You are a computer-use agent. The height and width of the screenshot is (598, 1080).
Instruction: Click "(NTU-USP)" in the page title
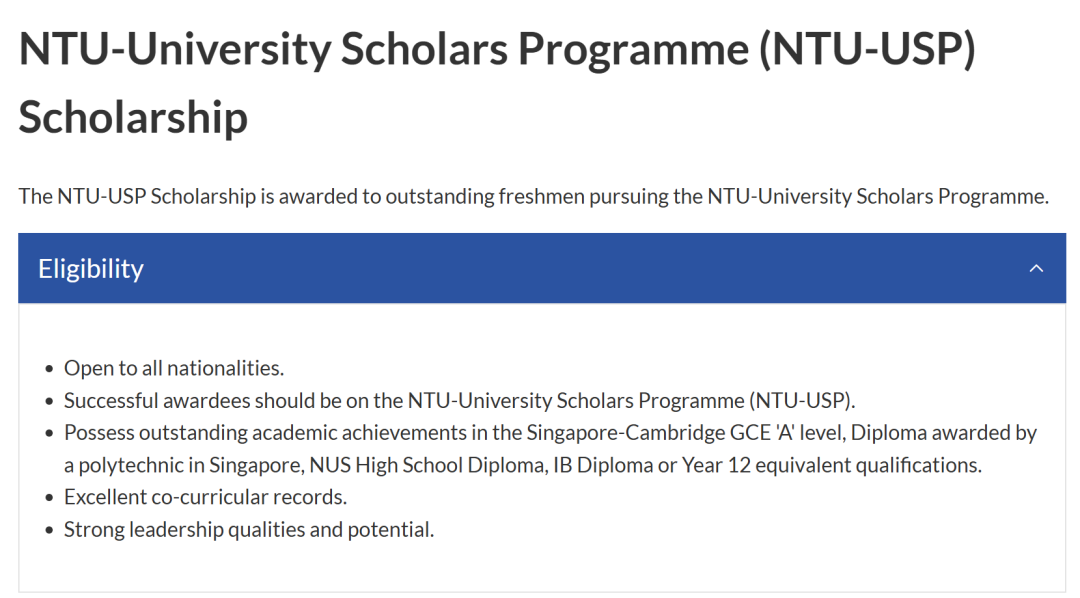point(867,50)
